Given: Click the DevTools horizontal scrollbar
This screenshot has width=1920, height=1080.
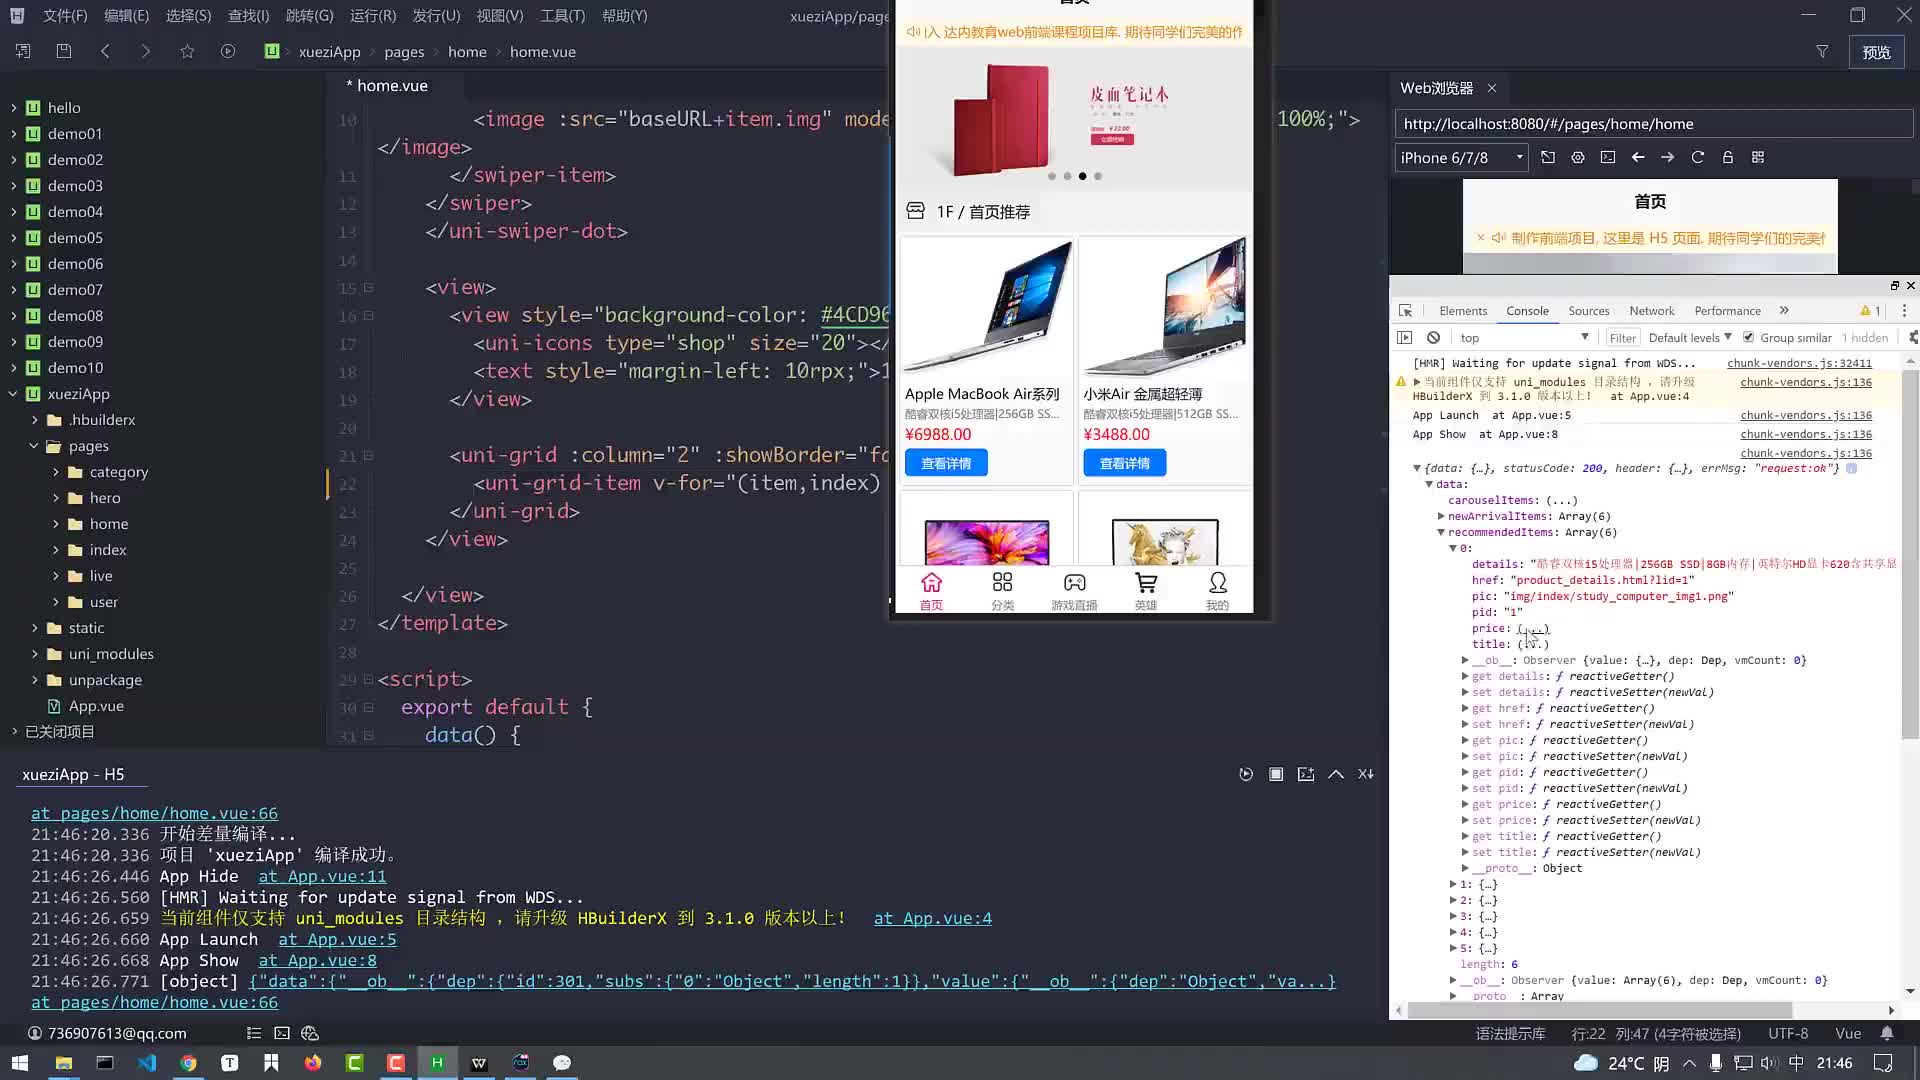Looking at the screenshot, I should [x=1600, y=1010].
